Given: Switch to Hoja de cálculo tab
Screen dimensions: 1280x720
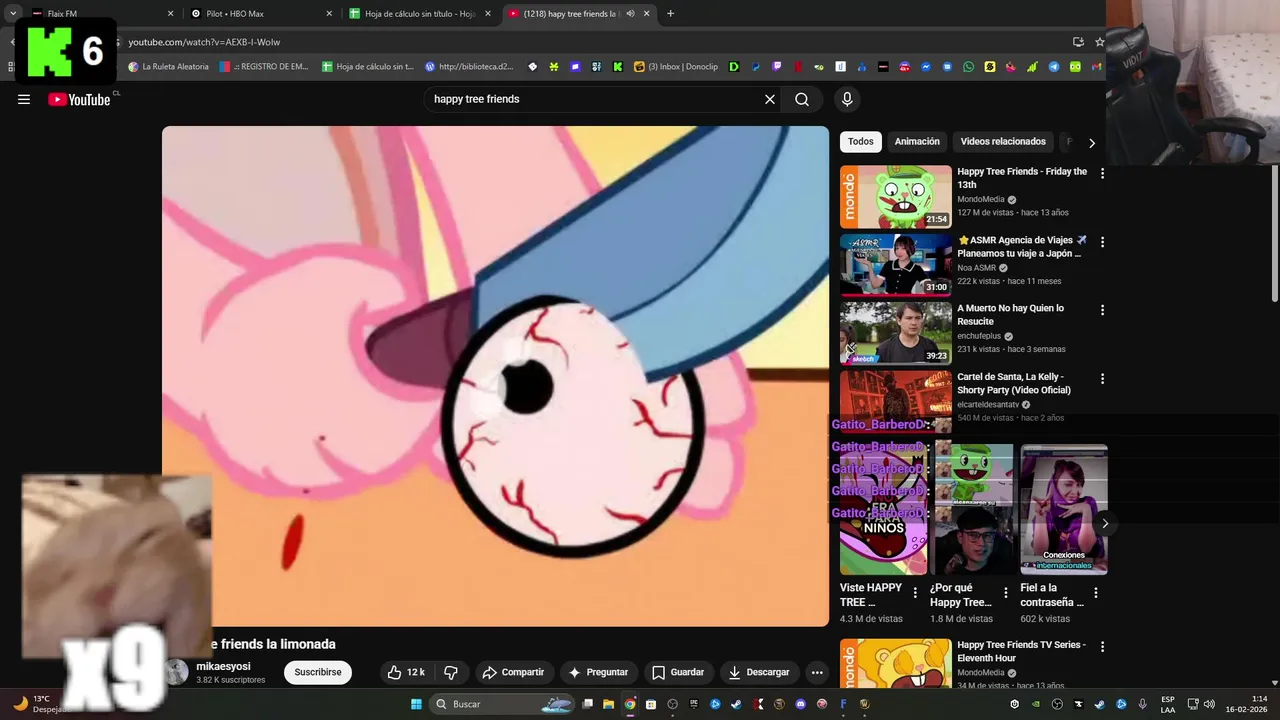Looking at the screenshot, I should pyautogui.click(x=420, y=14).
